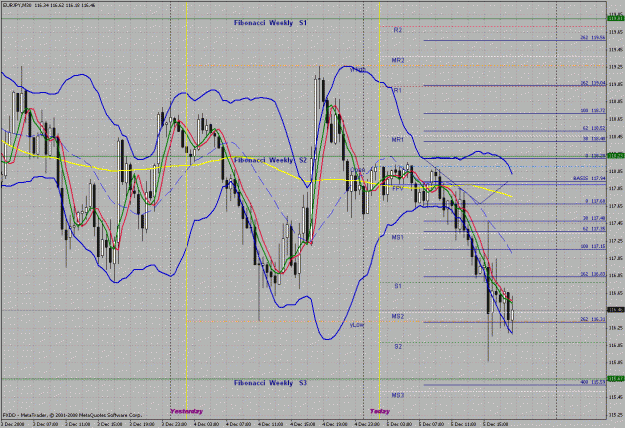Select the MS3 pivot label
The image size is (625, 428).
pos(397,395)
